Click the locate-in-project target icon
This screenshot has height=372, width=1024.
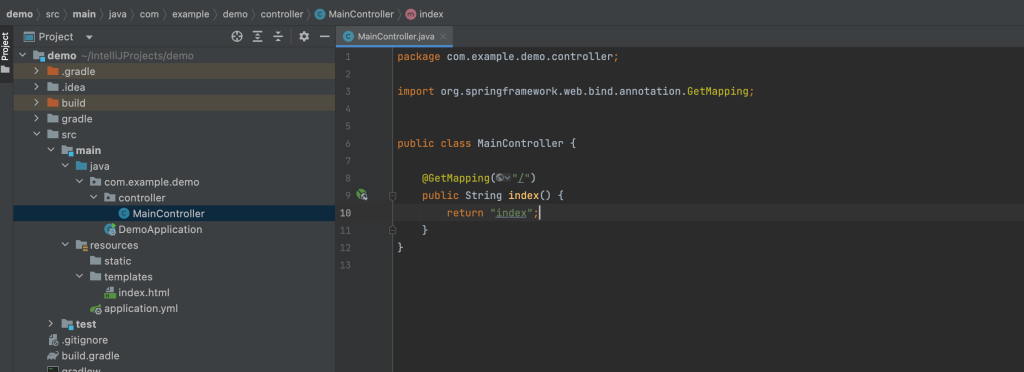(x=237, y=37)
